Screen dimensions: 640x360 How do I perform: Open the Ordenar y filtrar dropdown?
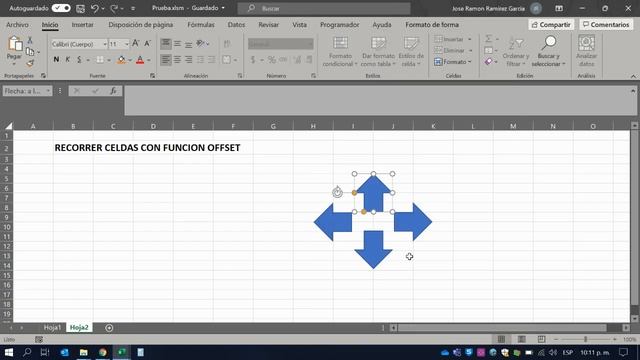pos(516,52)
